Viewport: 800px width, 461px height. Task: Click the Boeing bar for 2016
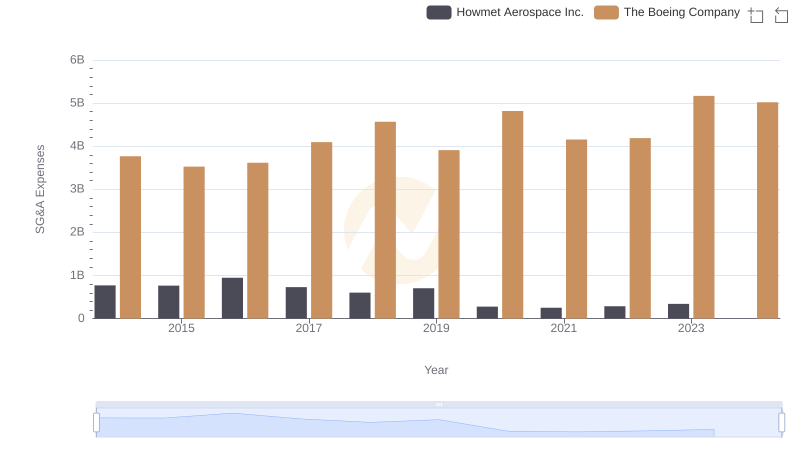(x=258, y=241)
